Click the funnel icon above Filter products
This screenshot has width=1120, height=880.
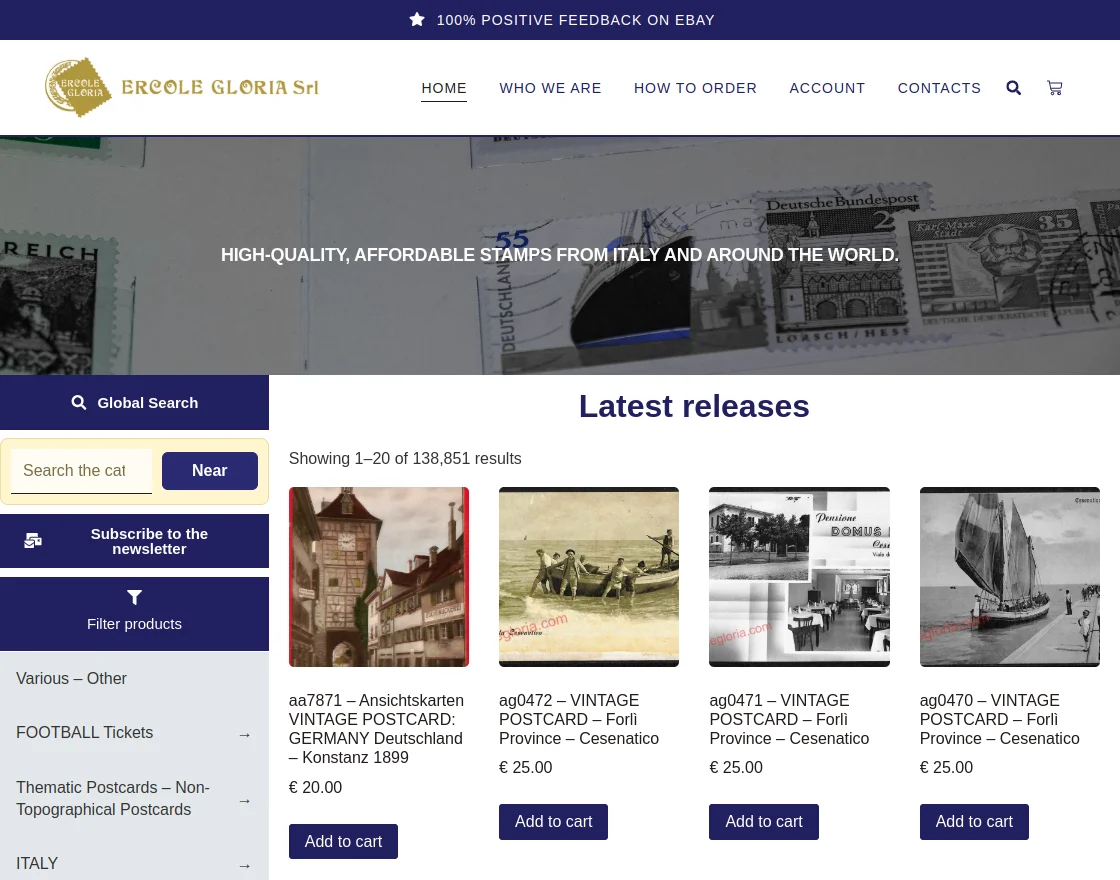point(134,597)
